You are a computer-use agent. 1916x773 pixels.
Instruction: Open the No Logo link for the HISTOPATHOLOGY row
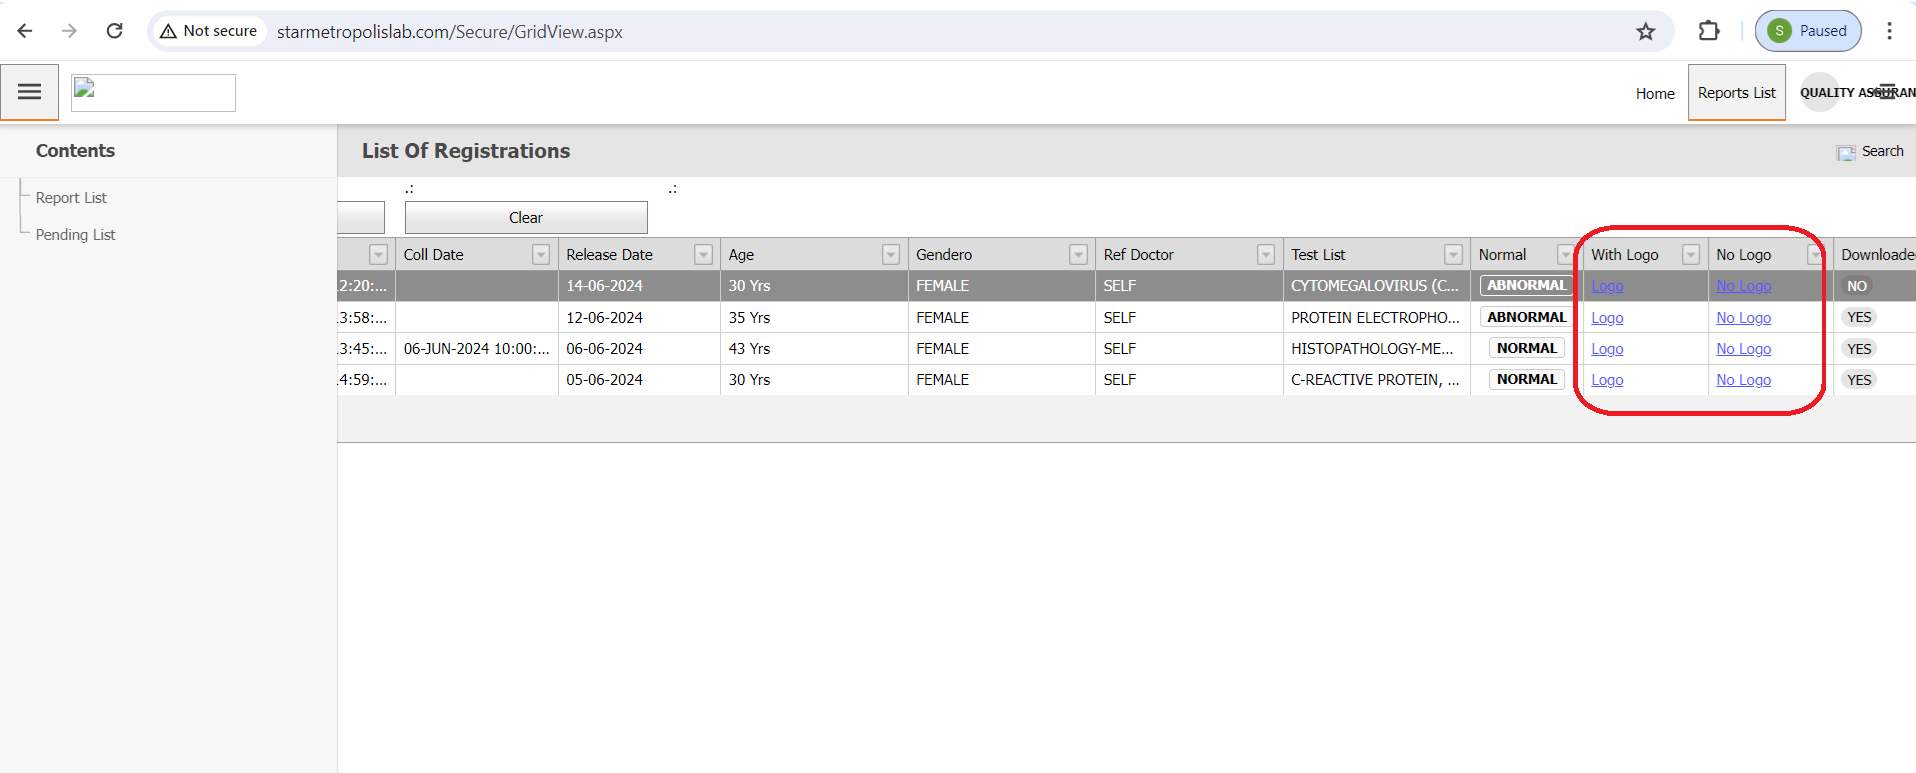click(1743, 349)
